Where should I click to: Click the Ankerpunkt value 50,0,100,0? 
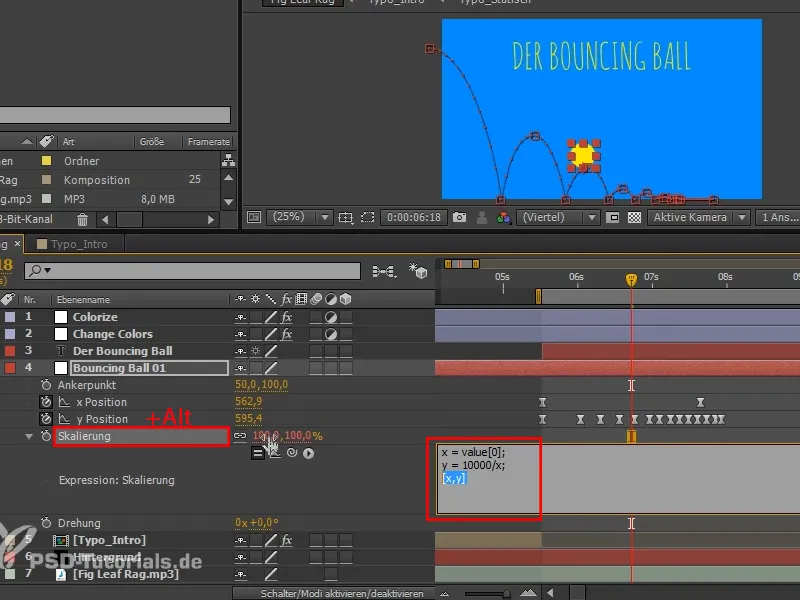(261, 385)
